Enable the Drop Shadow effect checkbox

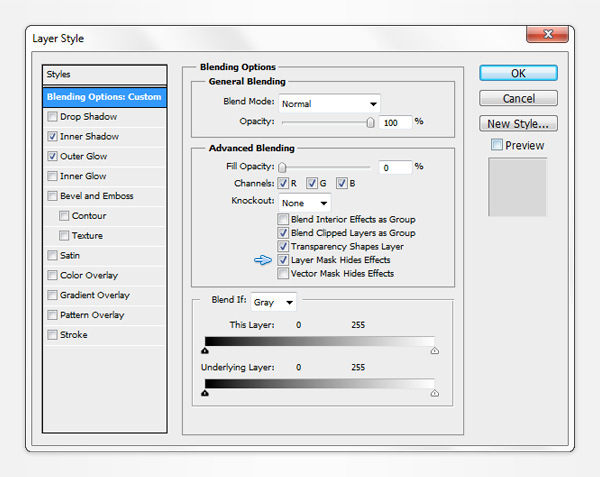click(x=52, y=117)
